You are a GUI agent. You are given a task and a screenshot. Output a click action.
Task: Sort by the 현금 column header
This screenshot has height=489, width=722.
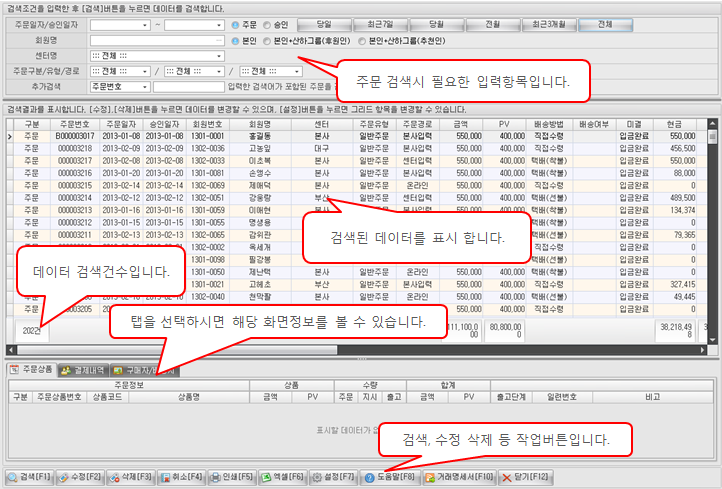click(675, 124)
